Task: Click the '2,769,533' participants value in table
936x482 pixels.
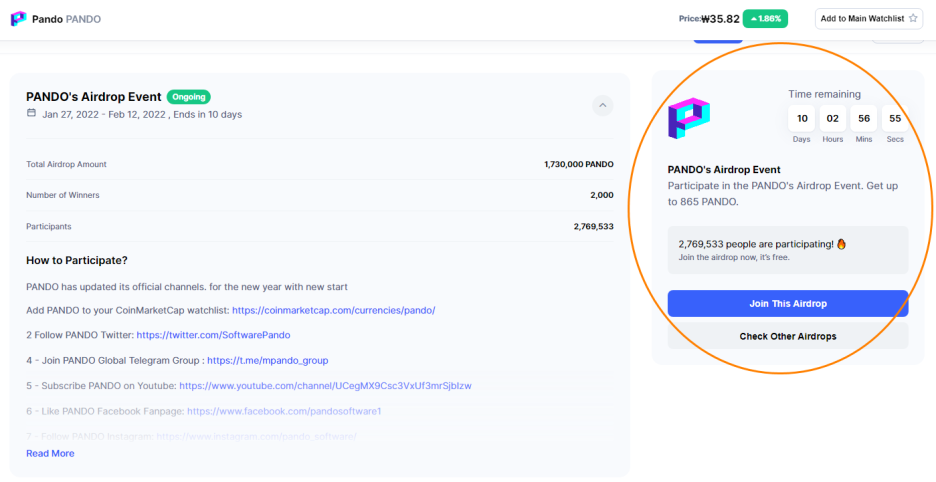Action: point(593,227)
